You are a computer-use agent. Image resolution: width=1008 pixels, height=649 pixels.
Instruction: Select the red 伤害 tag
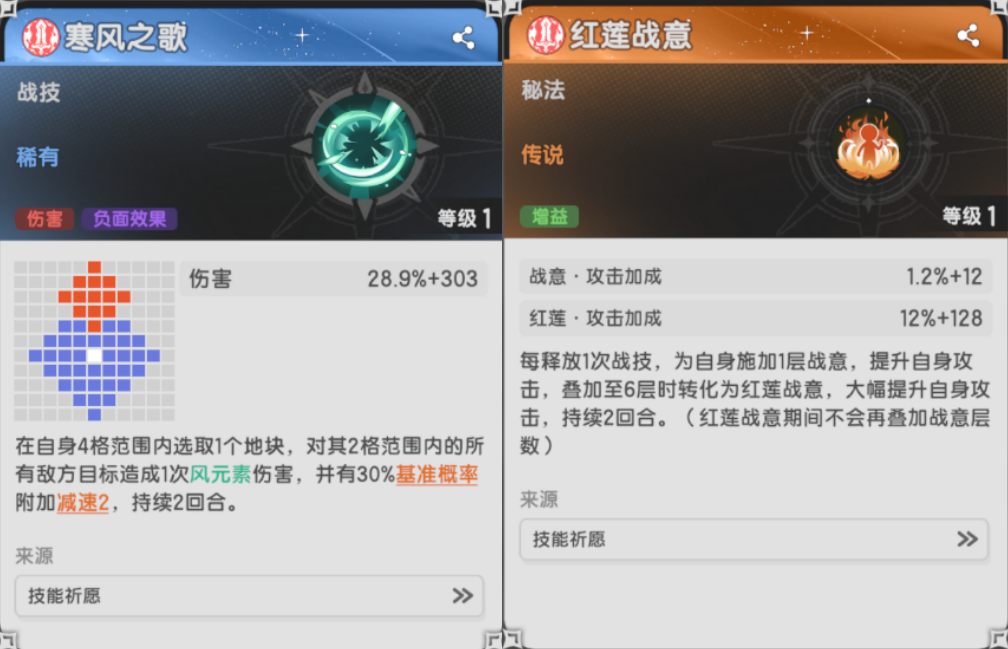[x=44, y=219]
